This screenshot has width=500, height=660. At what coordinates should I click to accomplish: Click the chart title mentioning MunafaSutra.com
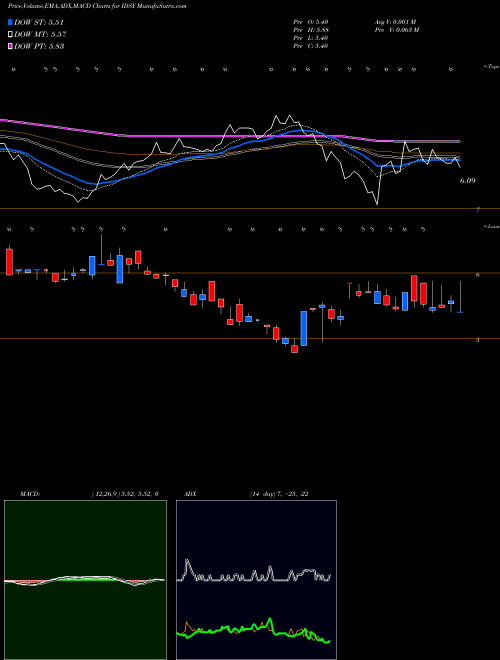pyautogui.click(x=97, y=6)
